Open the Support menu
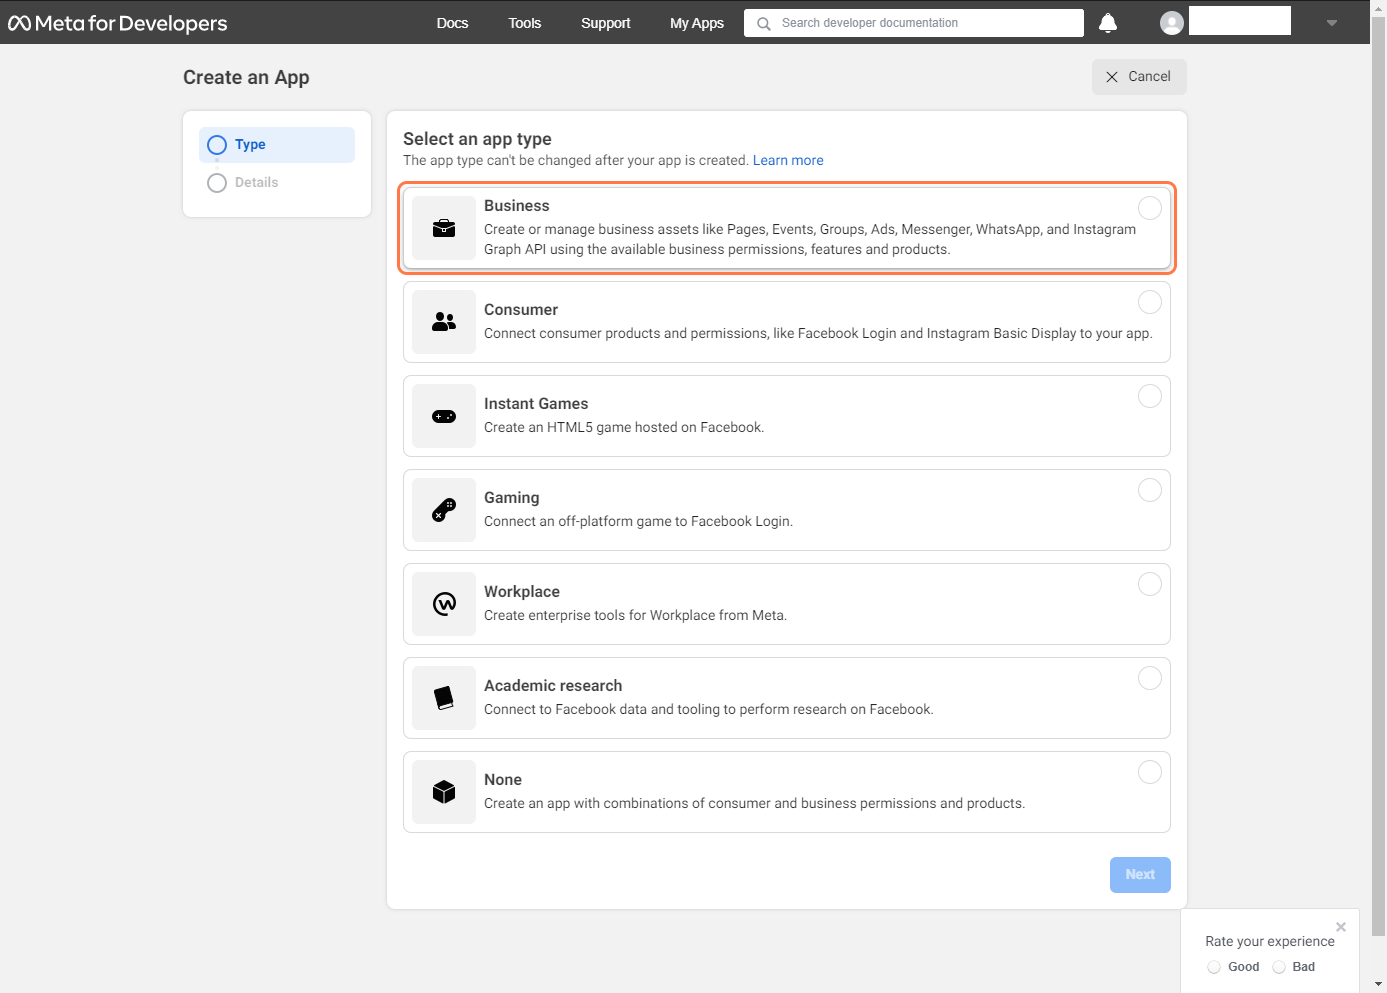The height and width of the screenshot is (993, 1387). (606, 23)
